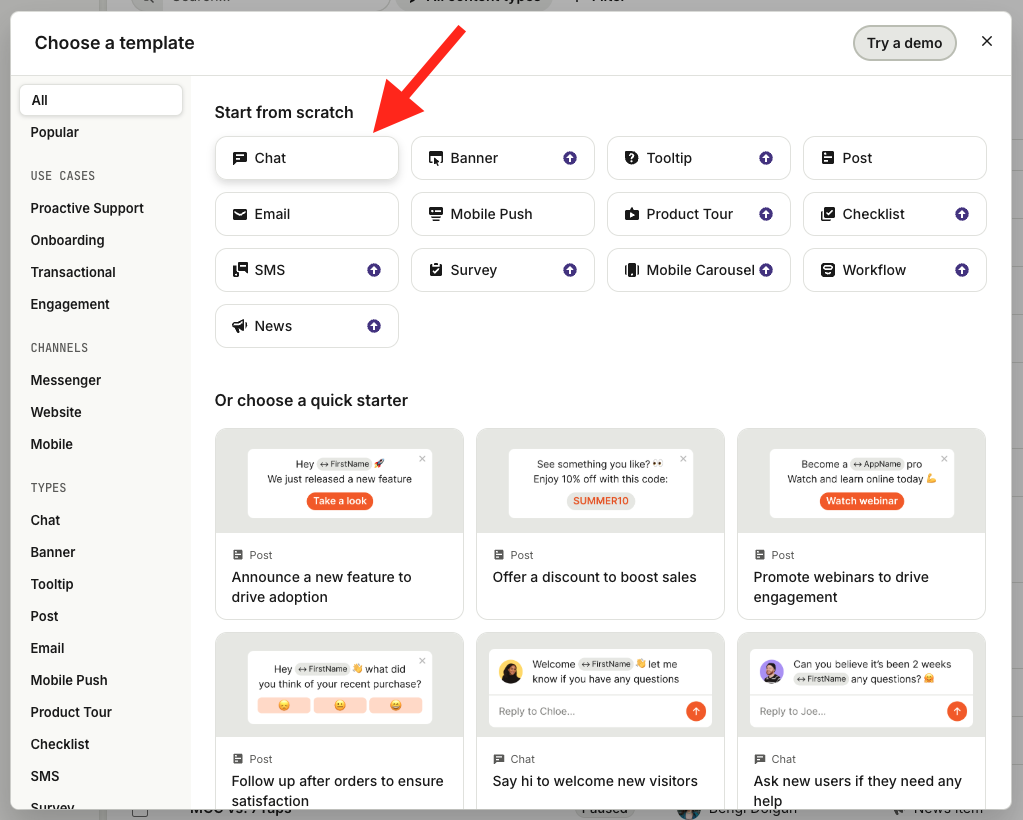Click the Post icon in Start from scratch

828,158
